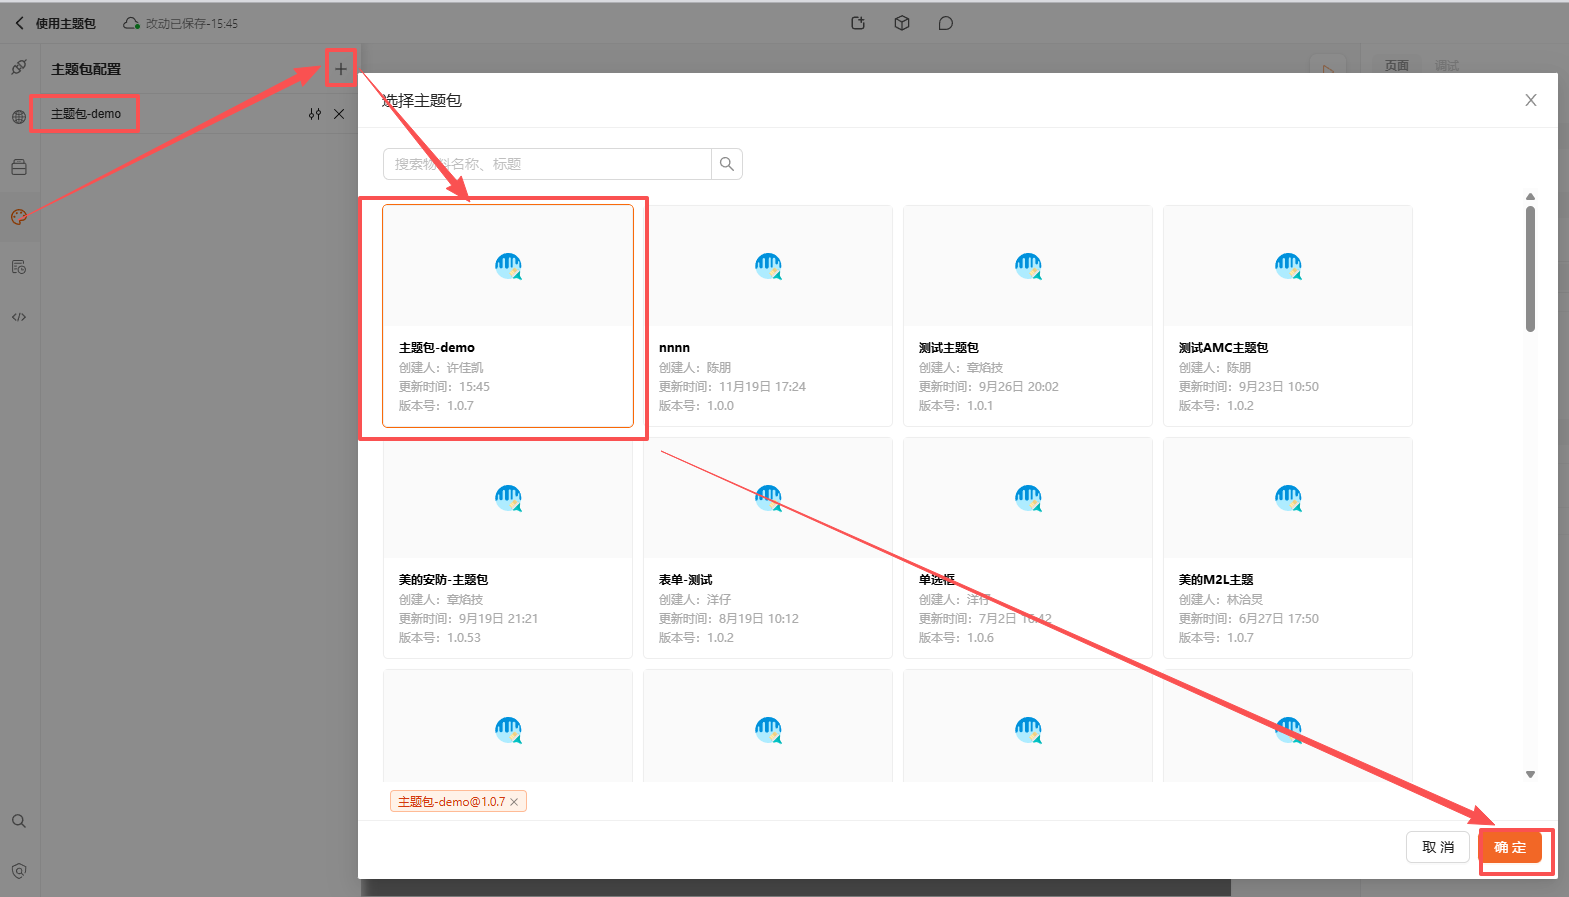
Task: Switch to the 页面 tab
Action: [x=1396, y=66]
